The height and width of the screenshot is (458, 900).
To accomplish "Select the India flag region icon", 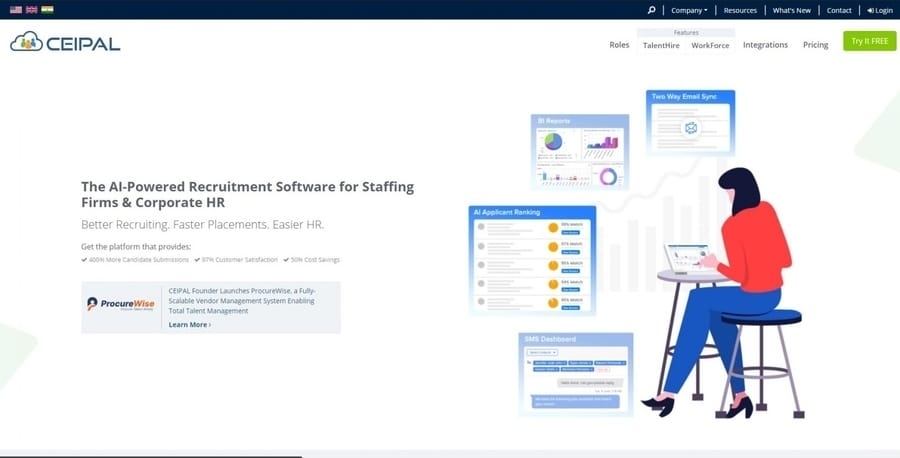I will (47, 10).
